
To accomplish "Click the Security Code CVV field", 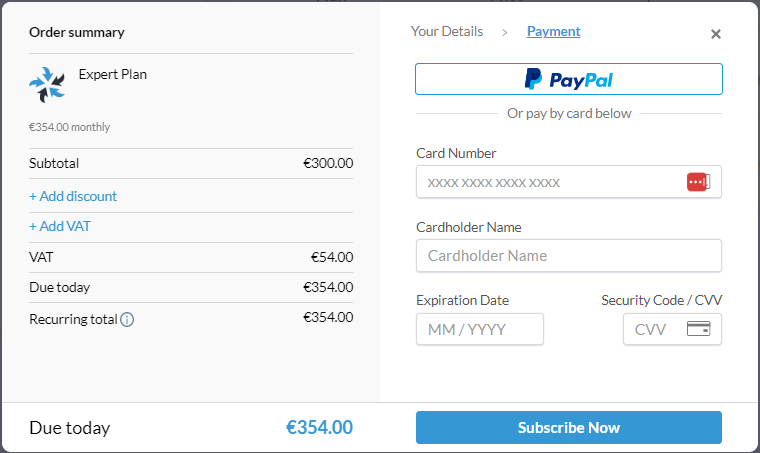I will point(672,329).
